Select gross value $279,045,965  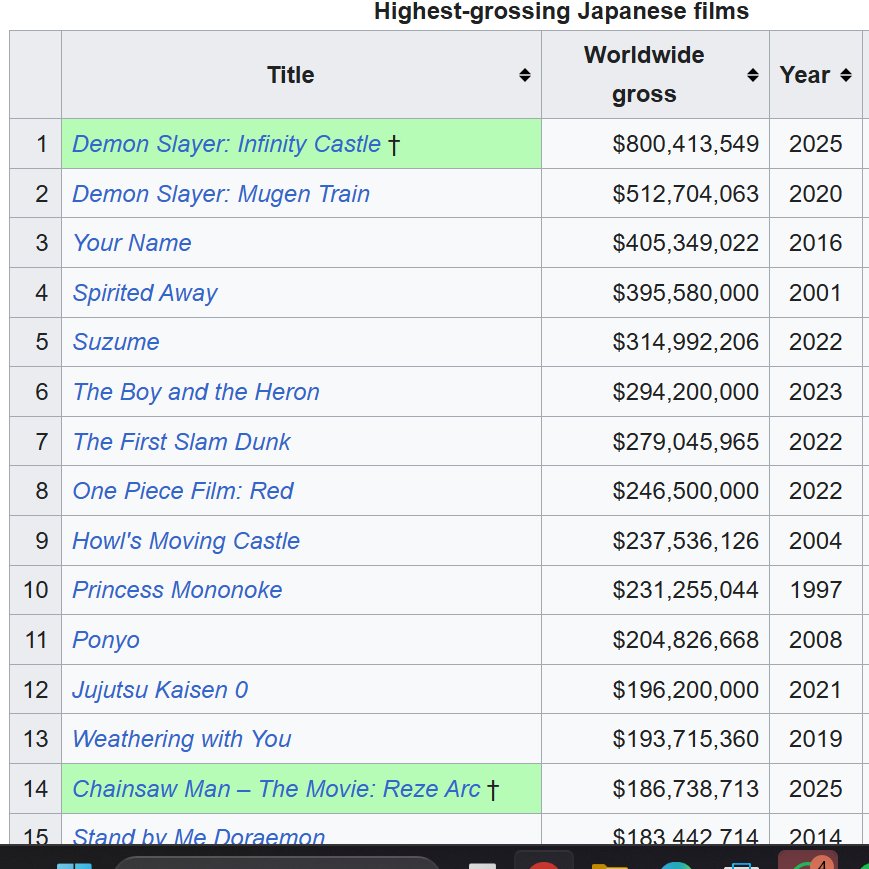[x=686, y=442]
